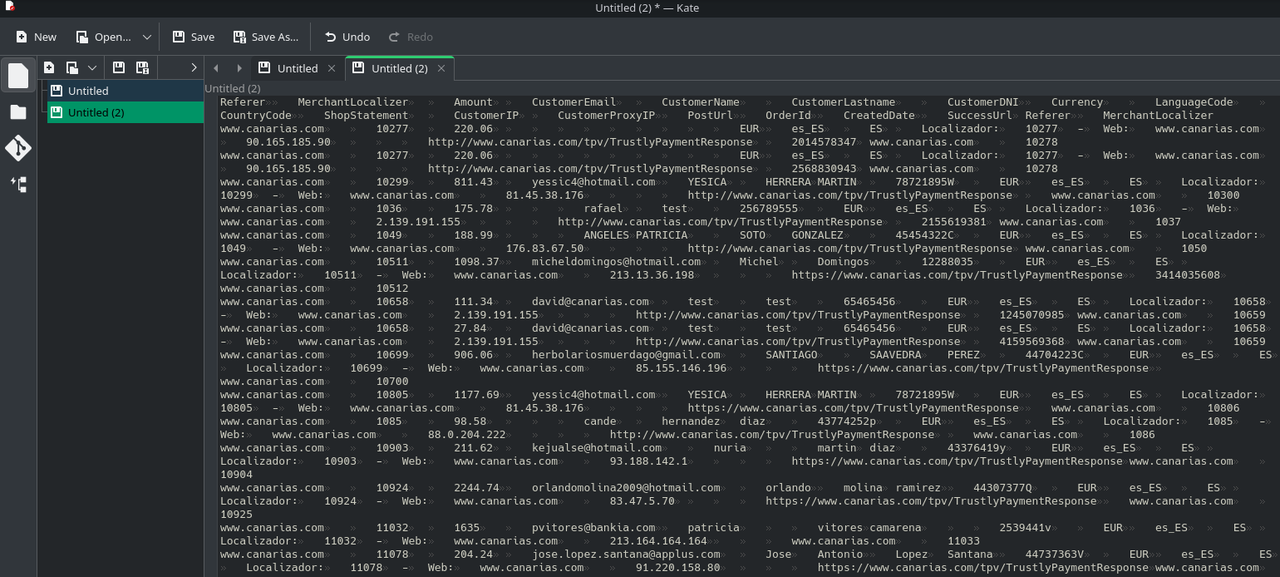The width and height of the screenshot is (1280, 577).
Task: Click the save-as icon in Documents panel toolbar
Action: [x=142, y=68]
